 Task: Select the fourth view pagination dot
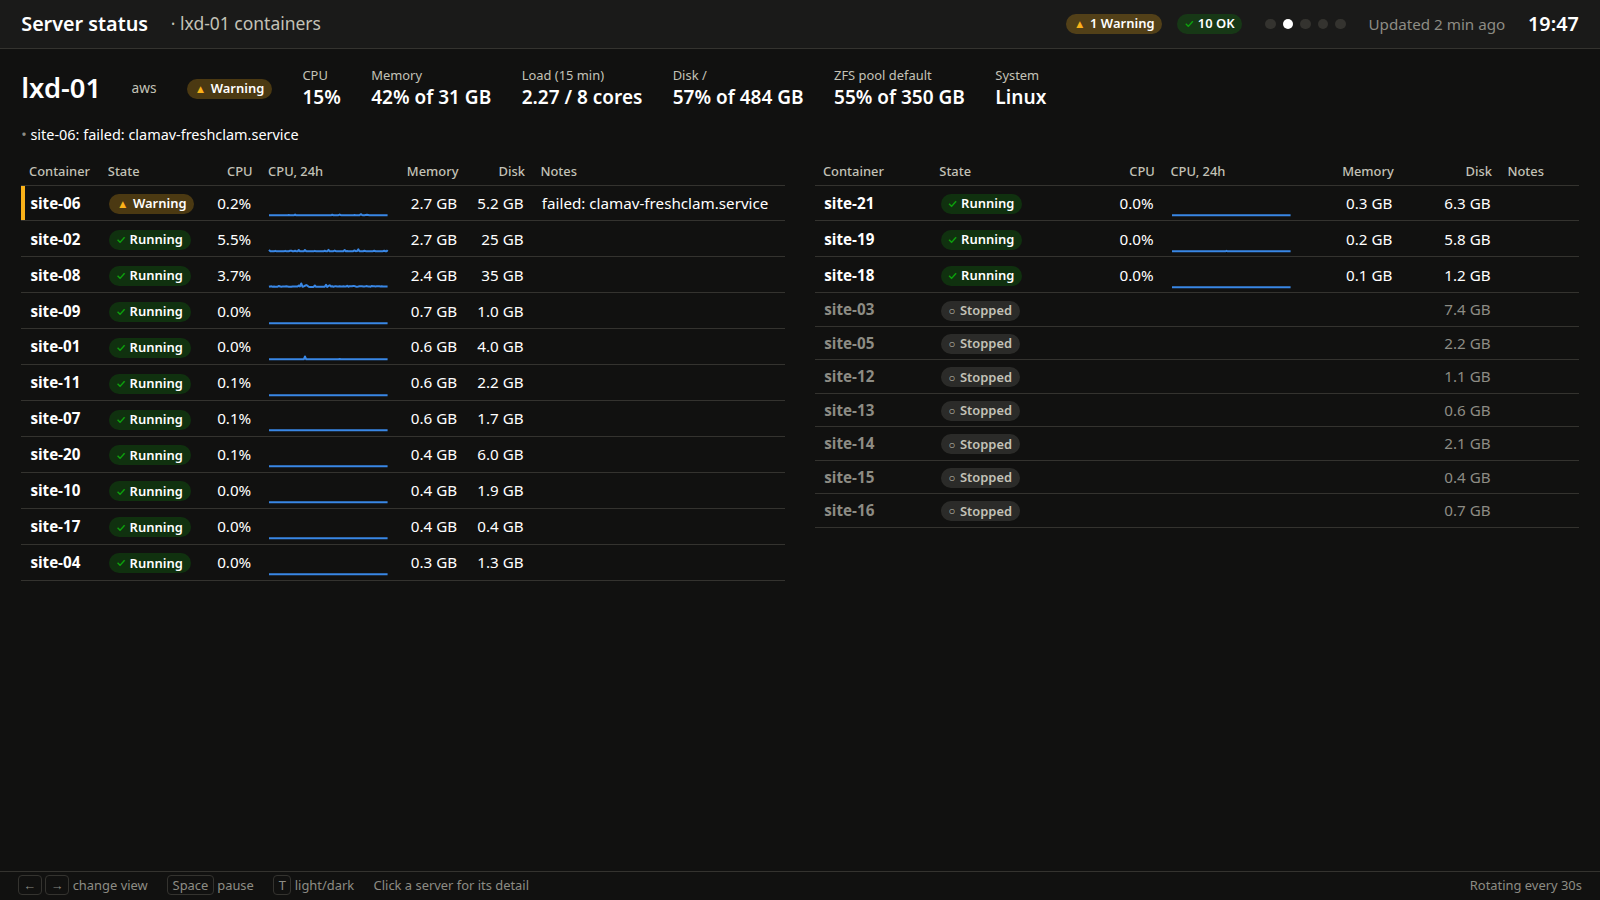tap(1323, 24)
